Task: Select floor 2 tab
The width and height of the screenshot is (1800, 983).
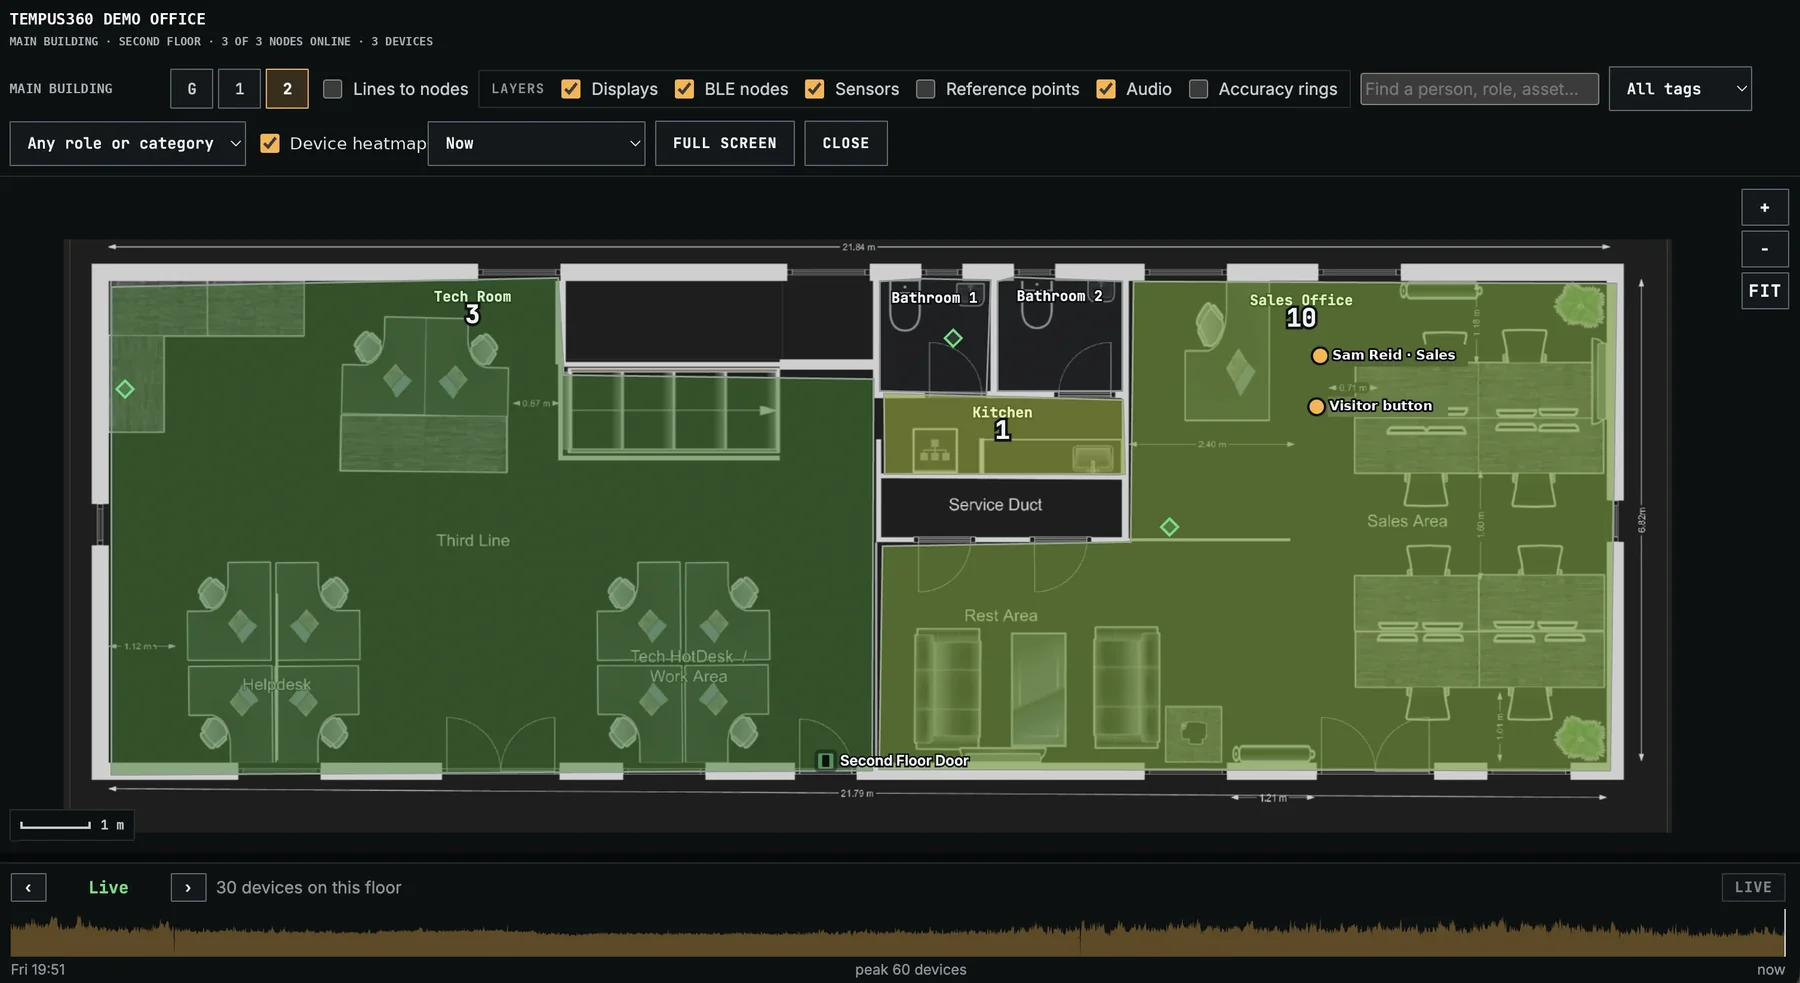Action: [x=287, y=89]
